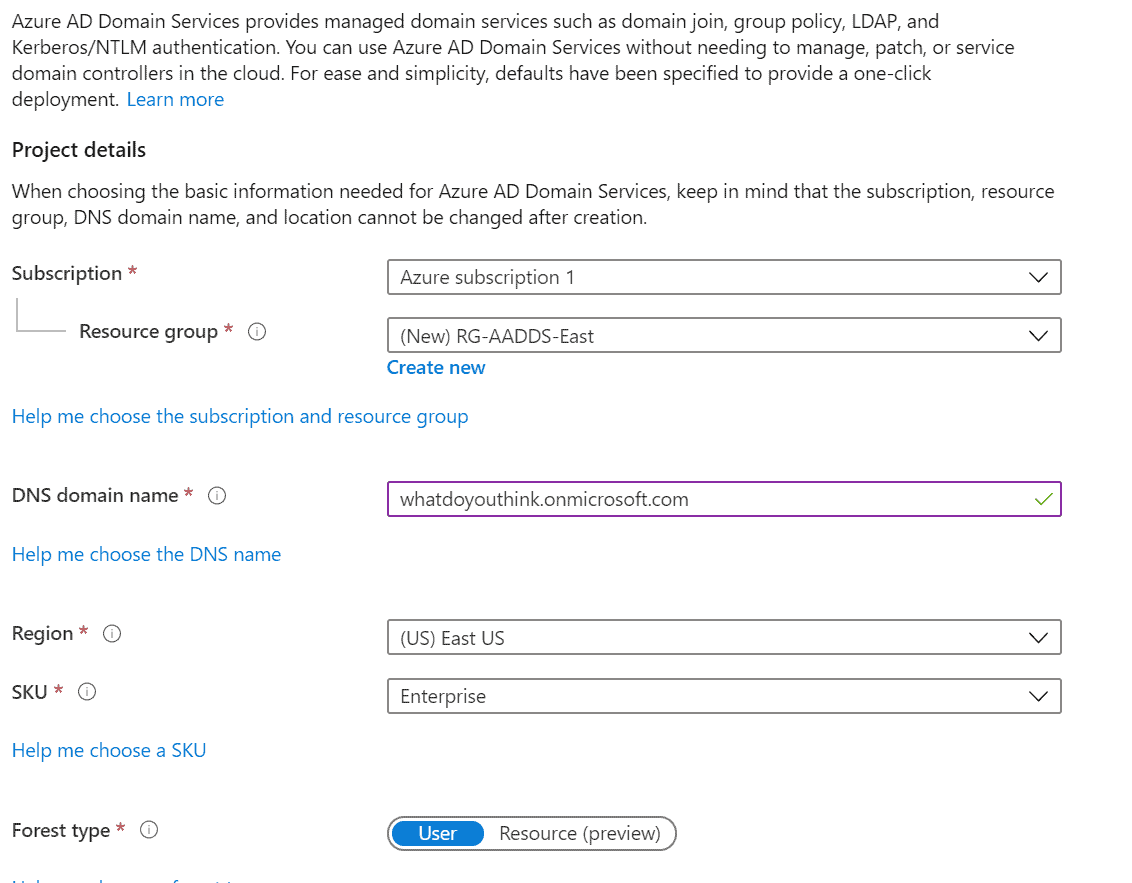The height and width of the screenshot is (883, 1132).
Task: Click the Forest type label
Action: (61, 830)
